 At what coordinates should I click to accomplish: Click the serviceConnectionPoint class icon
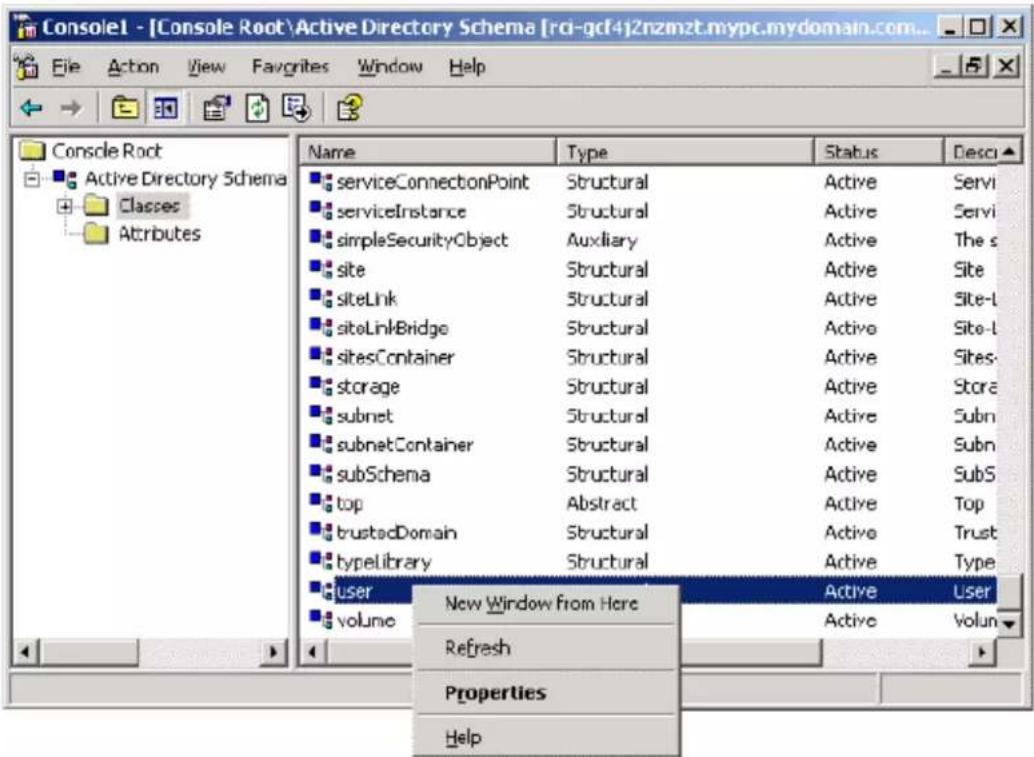point(321,181)
